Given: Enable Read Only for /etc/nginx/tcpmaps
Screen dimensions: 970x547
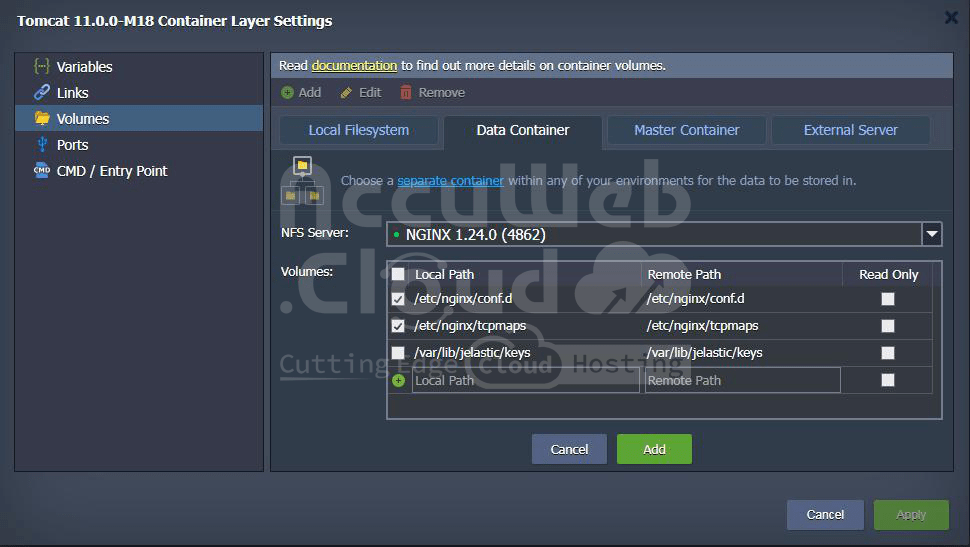Looking at the screenshot, I should (x=888, y=326).
